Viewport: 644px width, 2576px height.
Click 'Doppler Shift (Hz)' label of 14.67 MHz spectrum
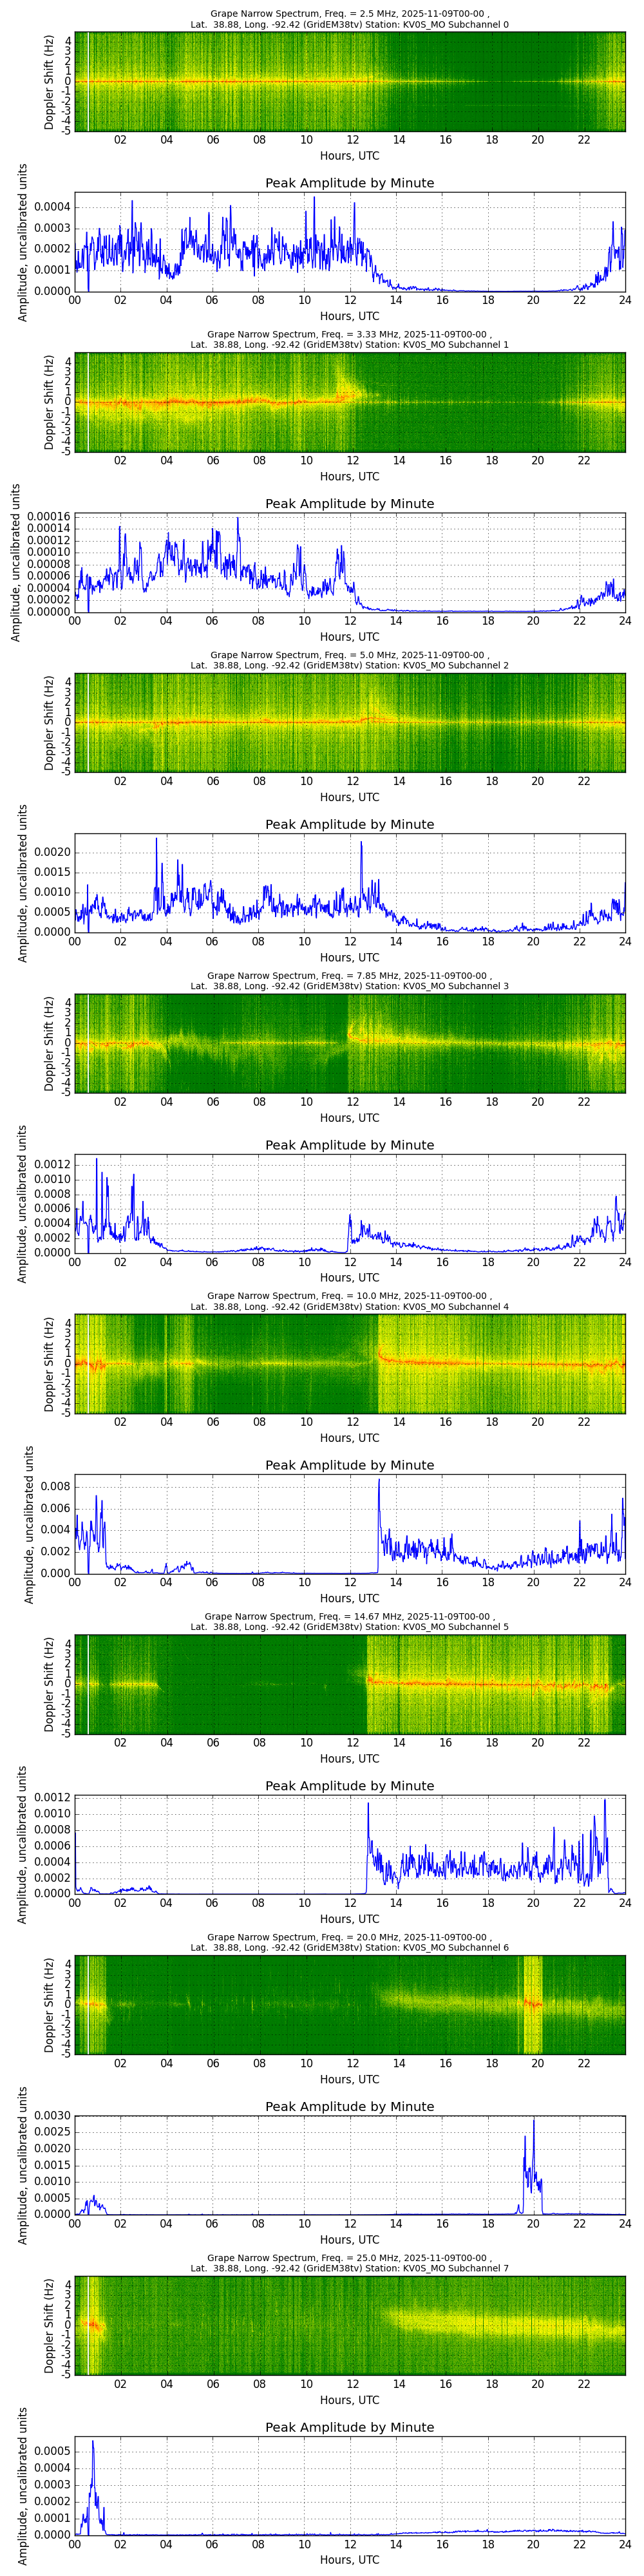tap(50, 1686)
